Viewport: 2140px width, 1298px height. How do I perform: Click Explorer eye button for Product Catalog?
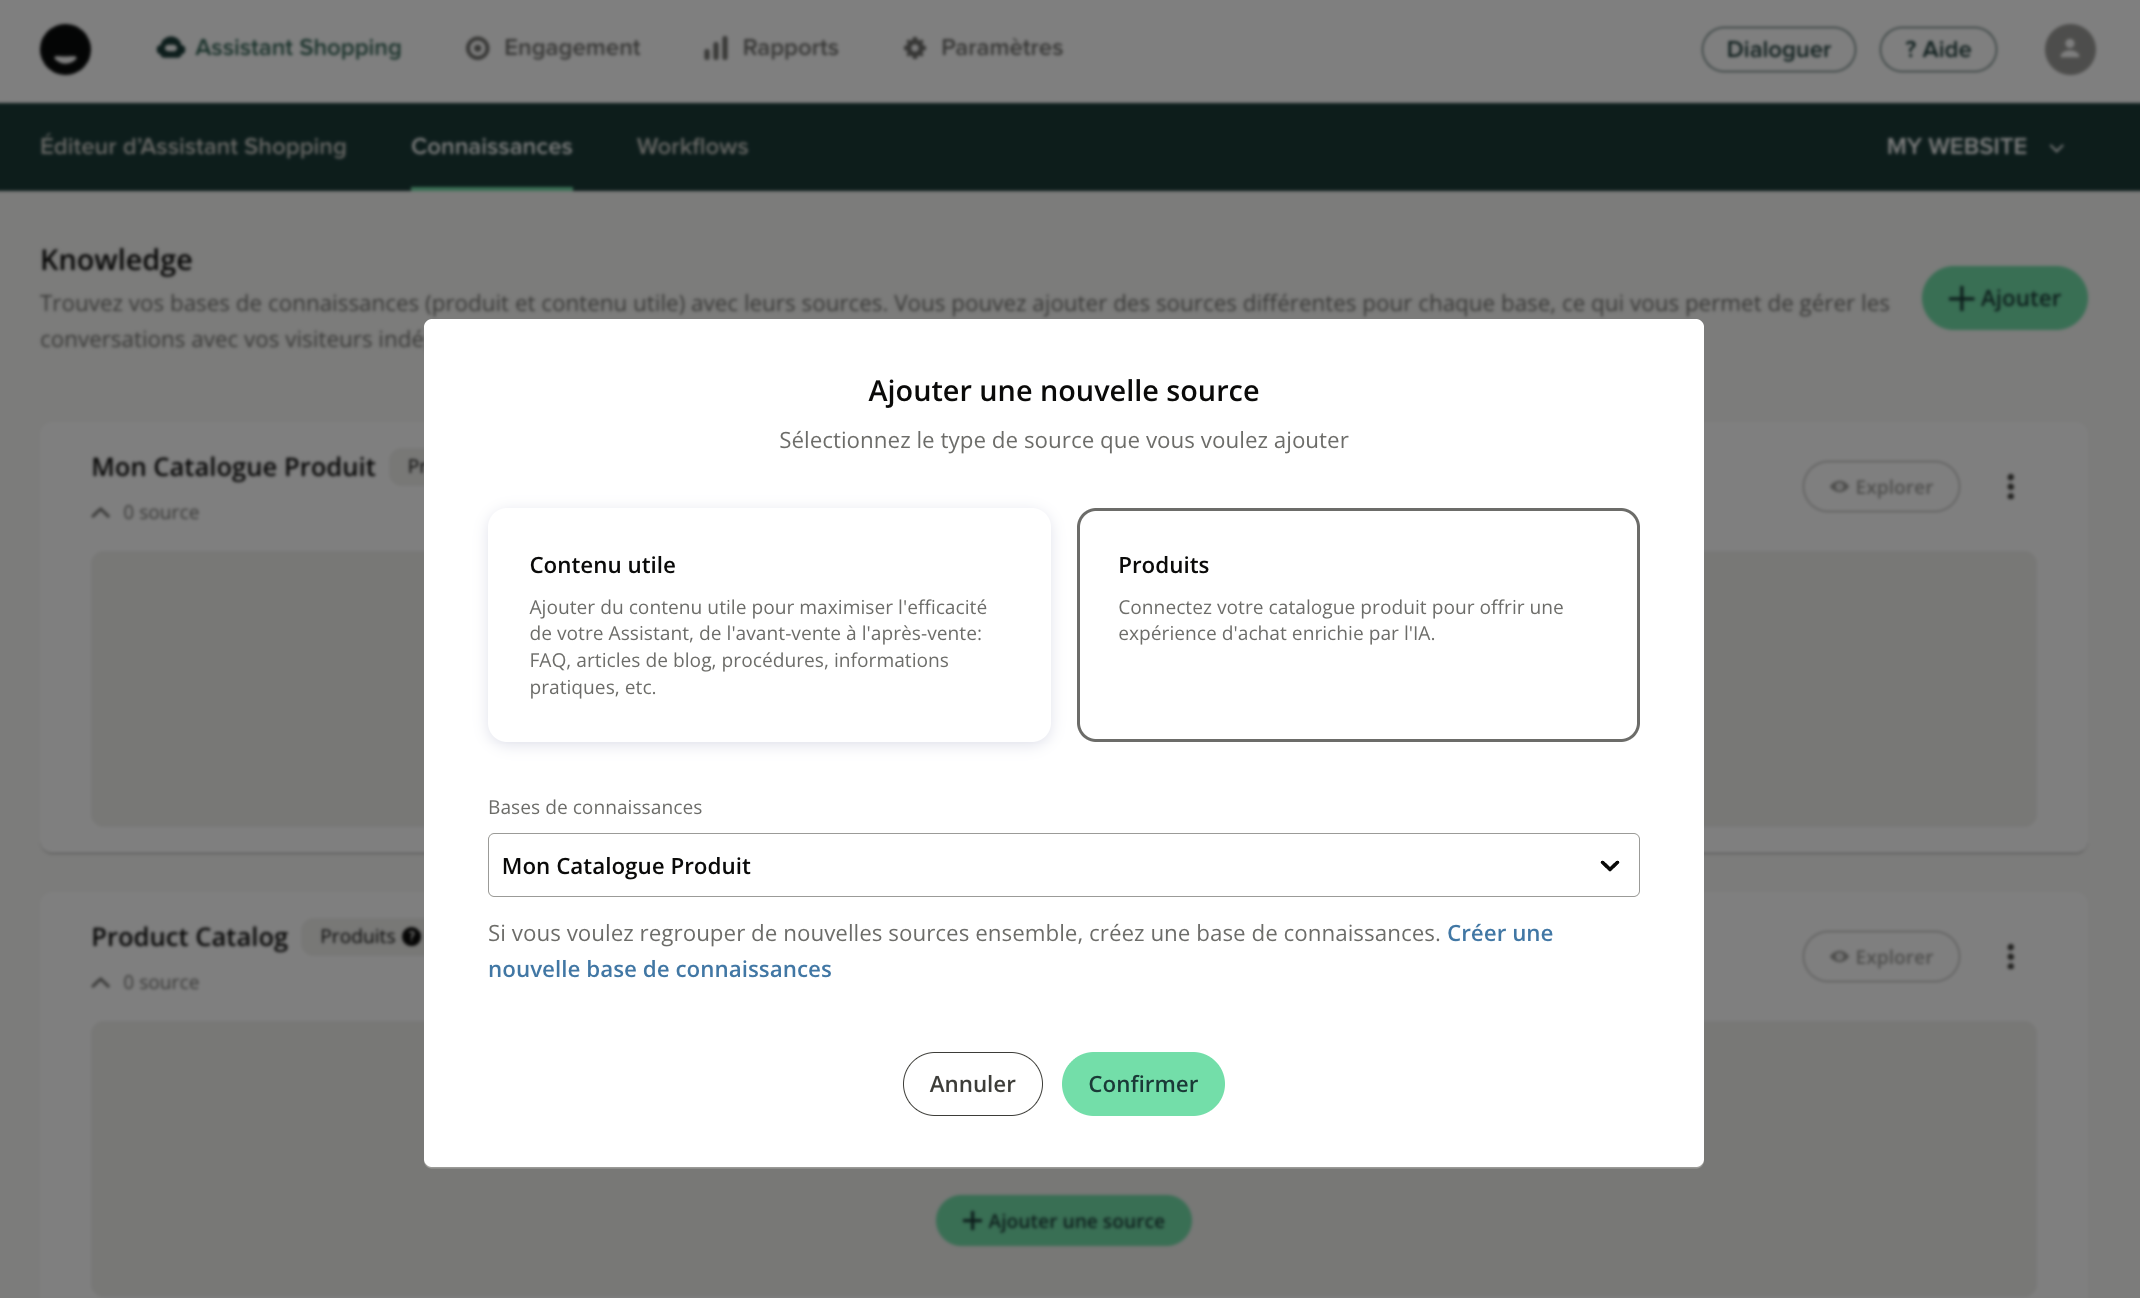coord(1880,957)
